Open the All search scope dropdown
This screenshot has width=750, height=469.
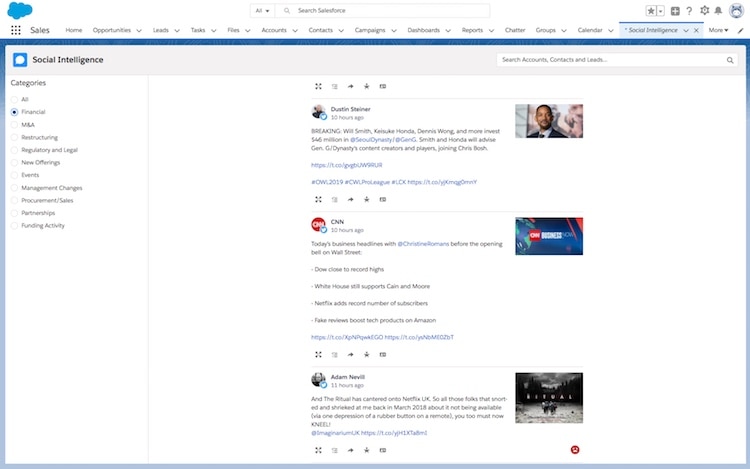(263, 11)
